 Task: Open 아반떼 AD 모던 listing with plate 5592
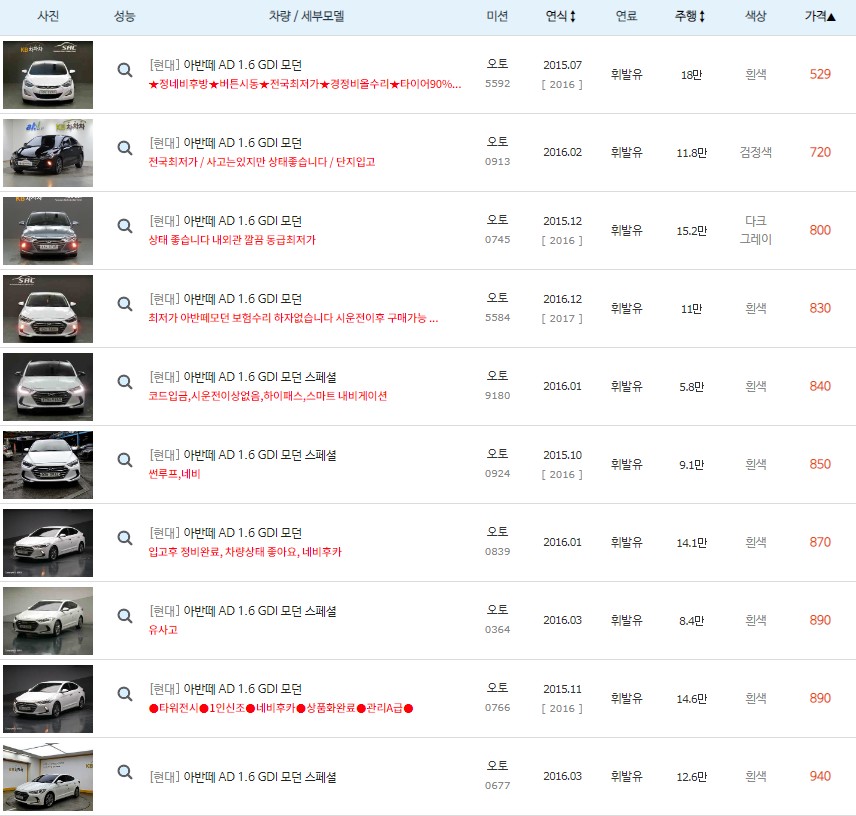click(225, 65)
